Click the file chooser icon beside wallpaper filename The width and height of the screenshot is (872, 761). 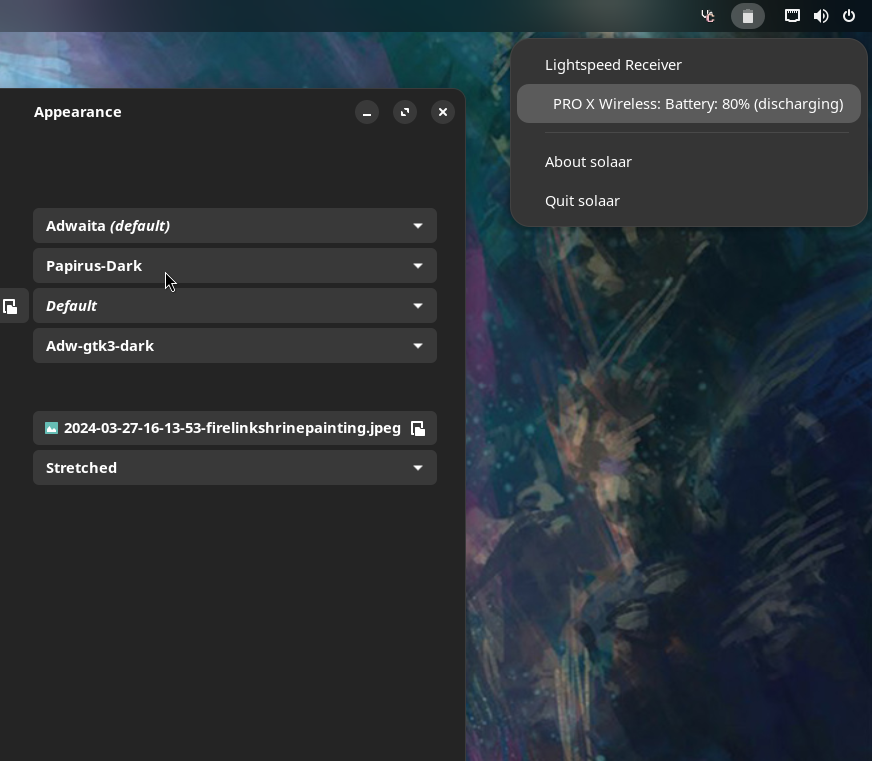418,428
